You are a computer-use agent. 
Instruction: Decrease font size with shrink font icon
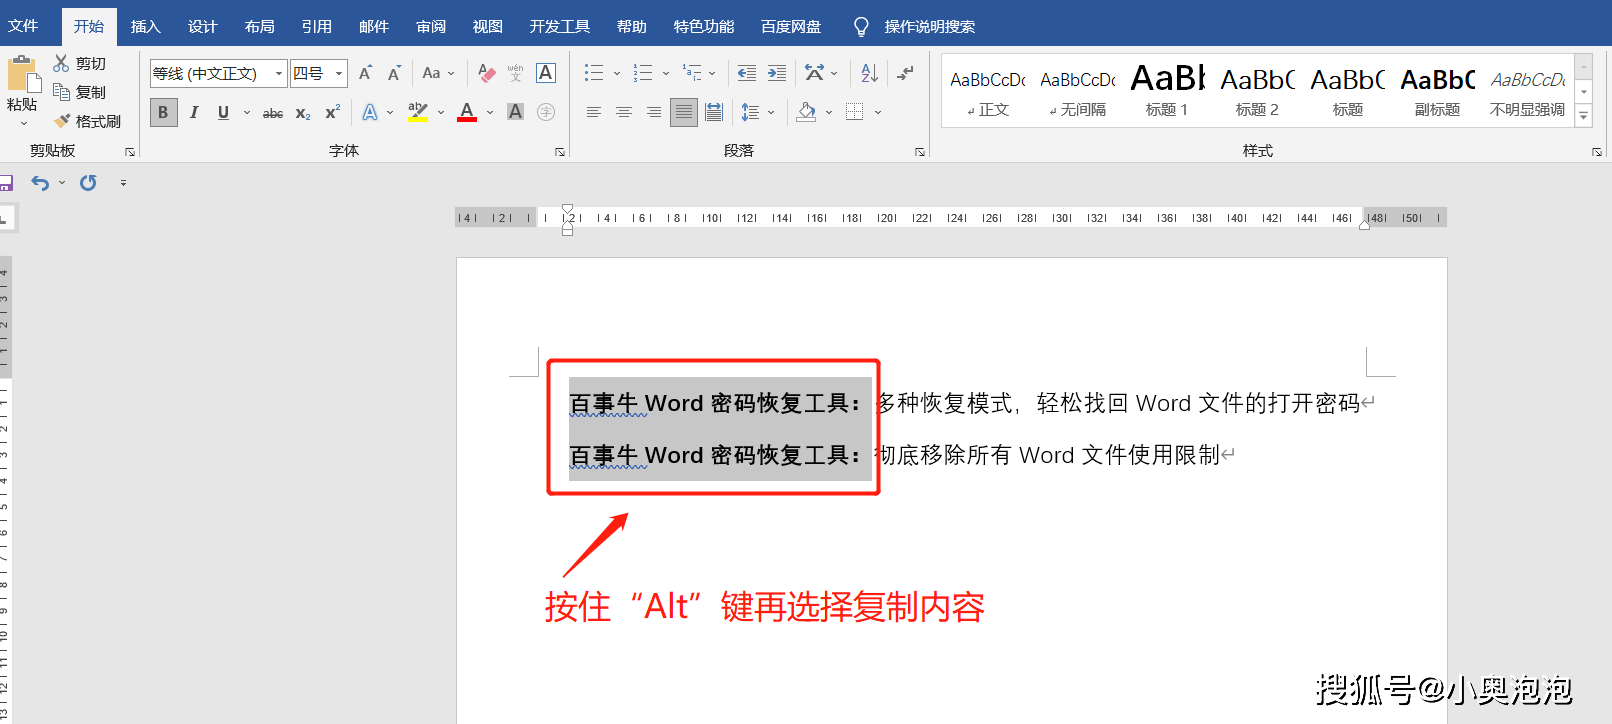[x=394, y=73]
